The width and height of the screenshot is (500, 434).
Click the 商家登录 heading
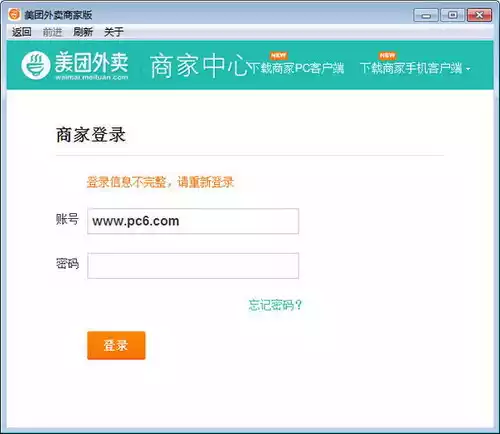(x=91, y=135)
